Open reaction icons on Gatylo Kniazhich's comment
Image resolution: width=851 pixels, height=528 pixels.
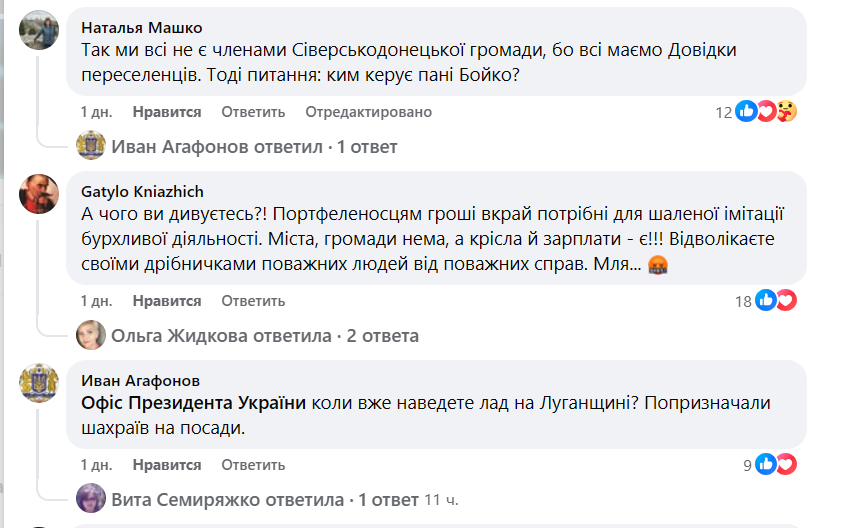point(776,300)
